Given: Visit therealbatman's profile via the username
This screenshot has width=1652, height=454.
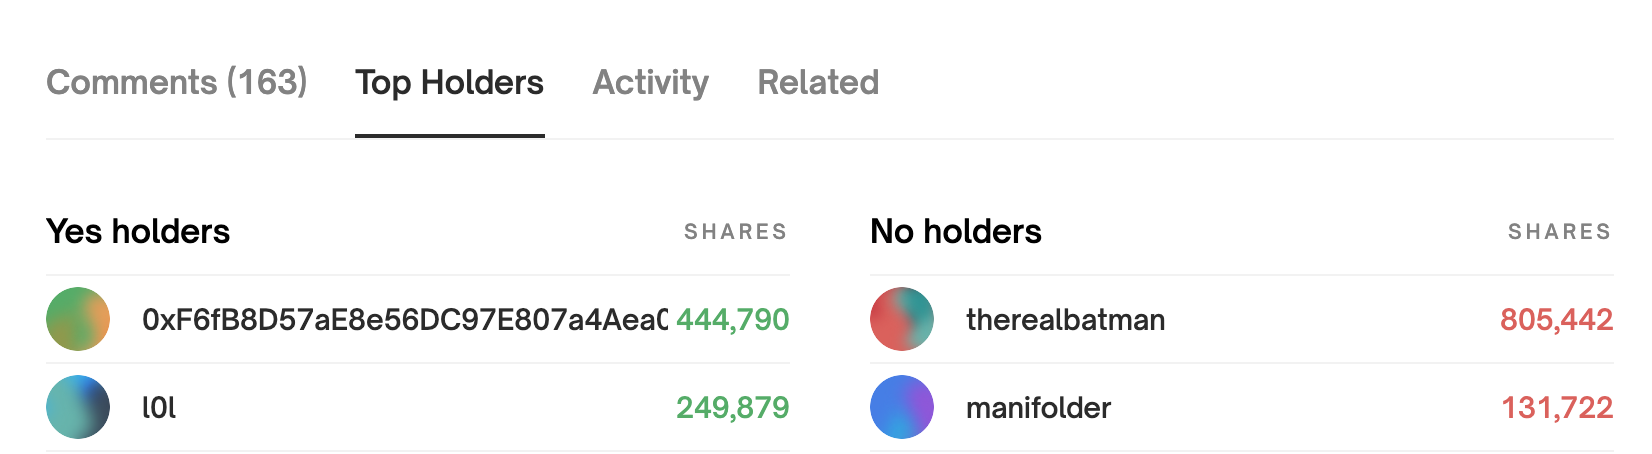Looking at the screenshot, I should (x=1065, y=320).
